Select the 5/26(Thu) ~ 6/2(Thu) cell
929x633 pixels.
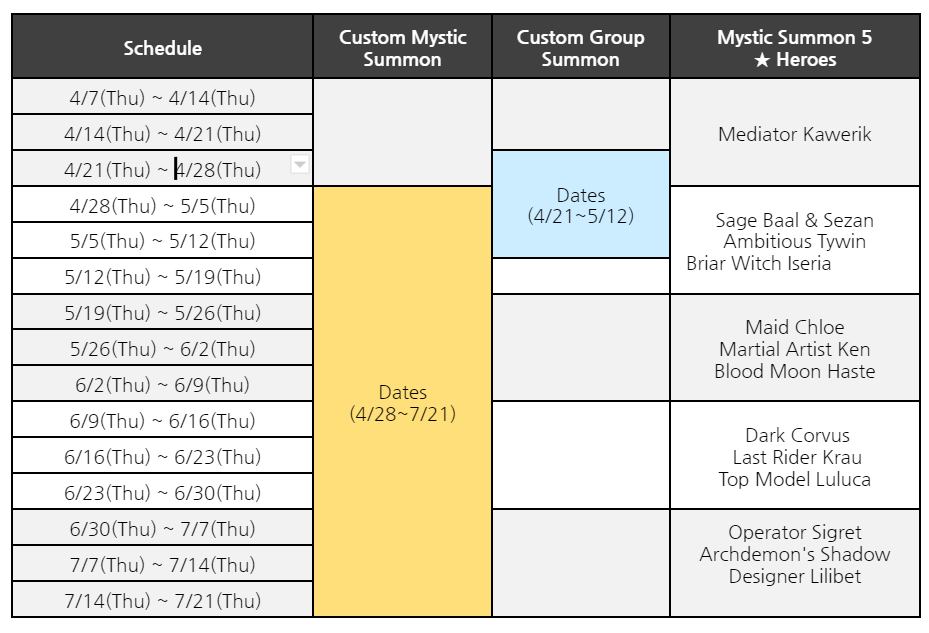[x=162, y=348]
